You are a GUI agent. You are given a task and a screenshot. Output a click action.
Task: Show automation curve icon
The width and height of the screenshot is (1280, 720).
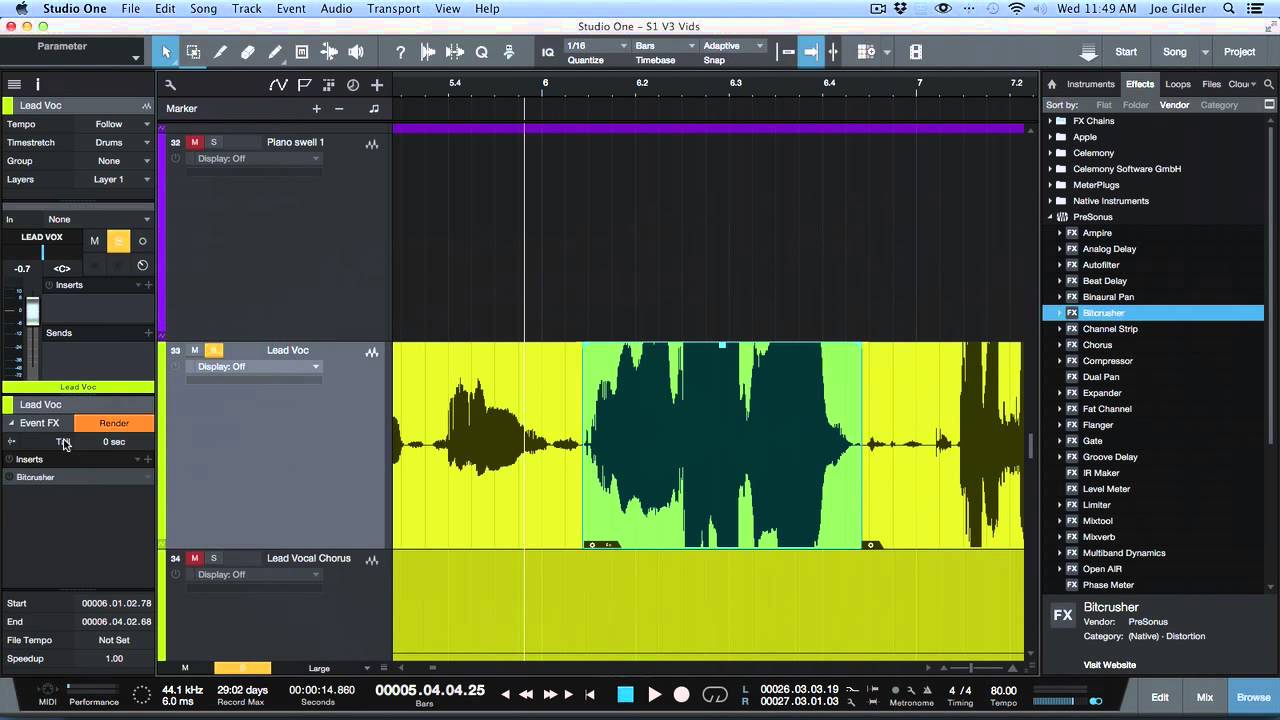pos(279,85)
